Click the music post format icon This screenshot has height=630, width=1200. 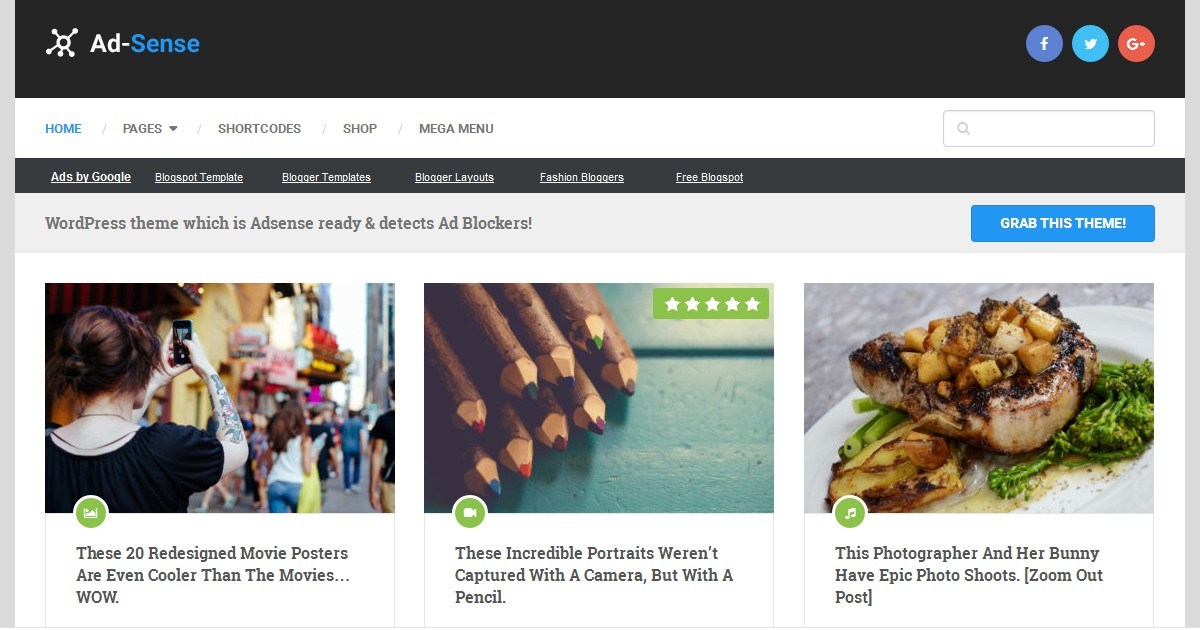850,513
